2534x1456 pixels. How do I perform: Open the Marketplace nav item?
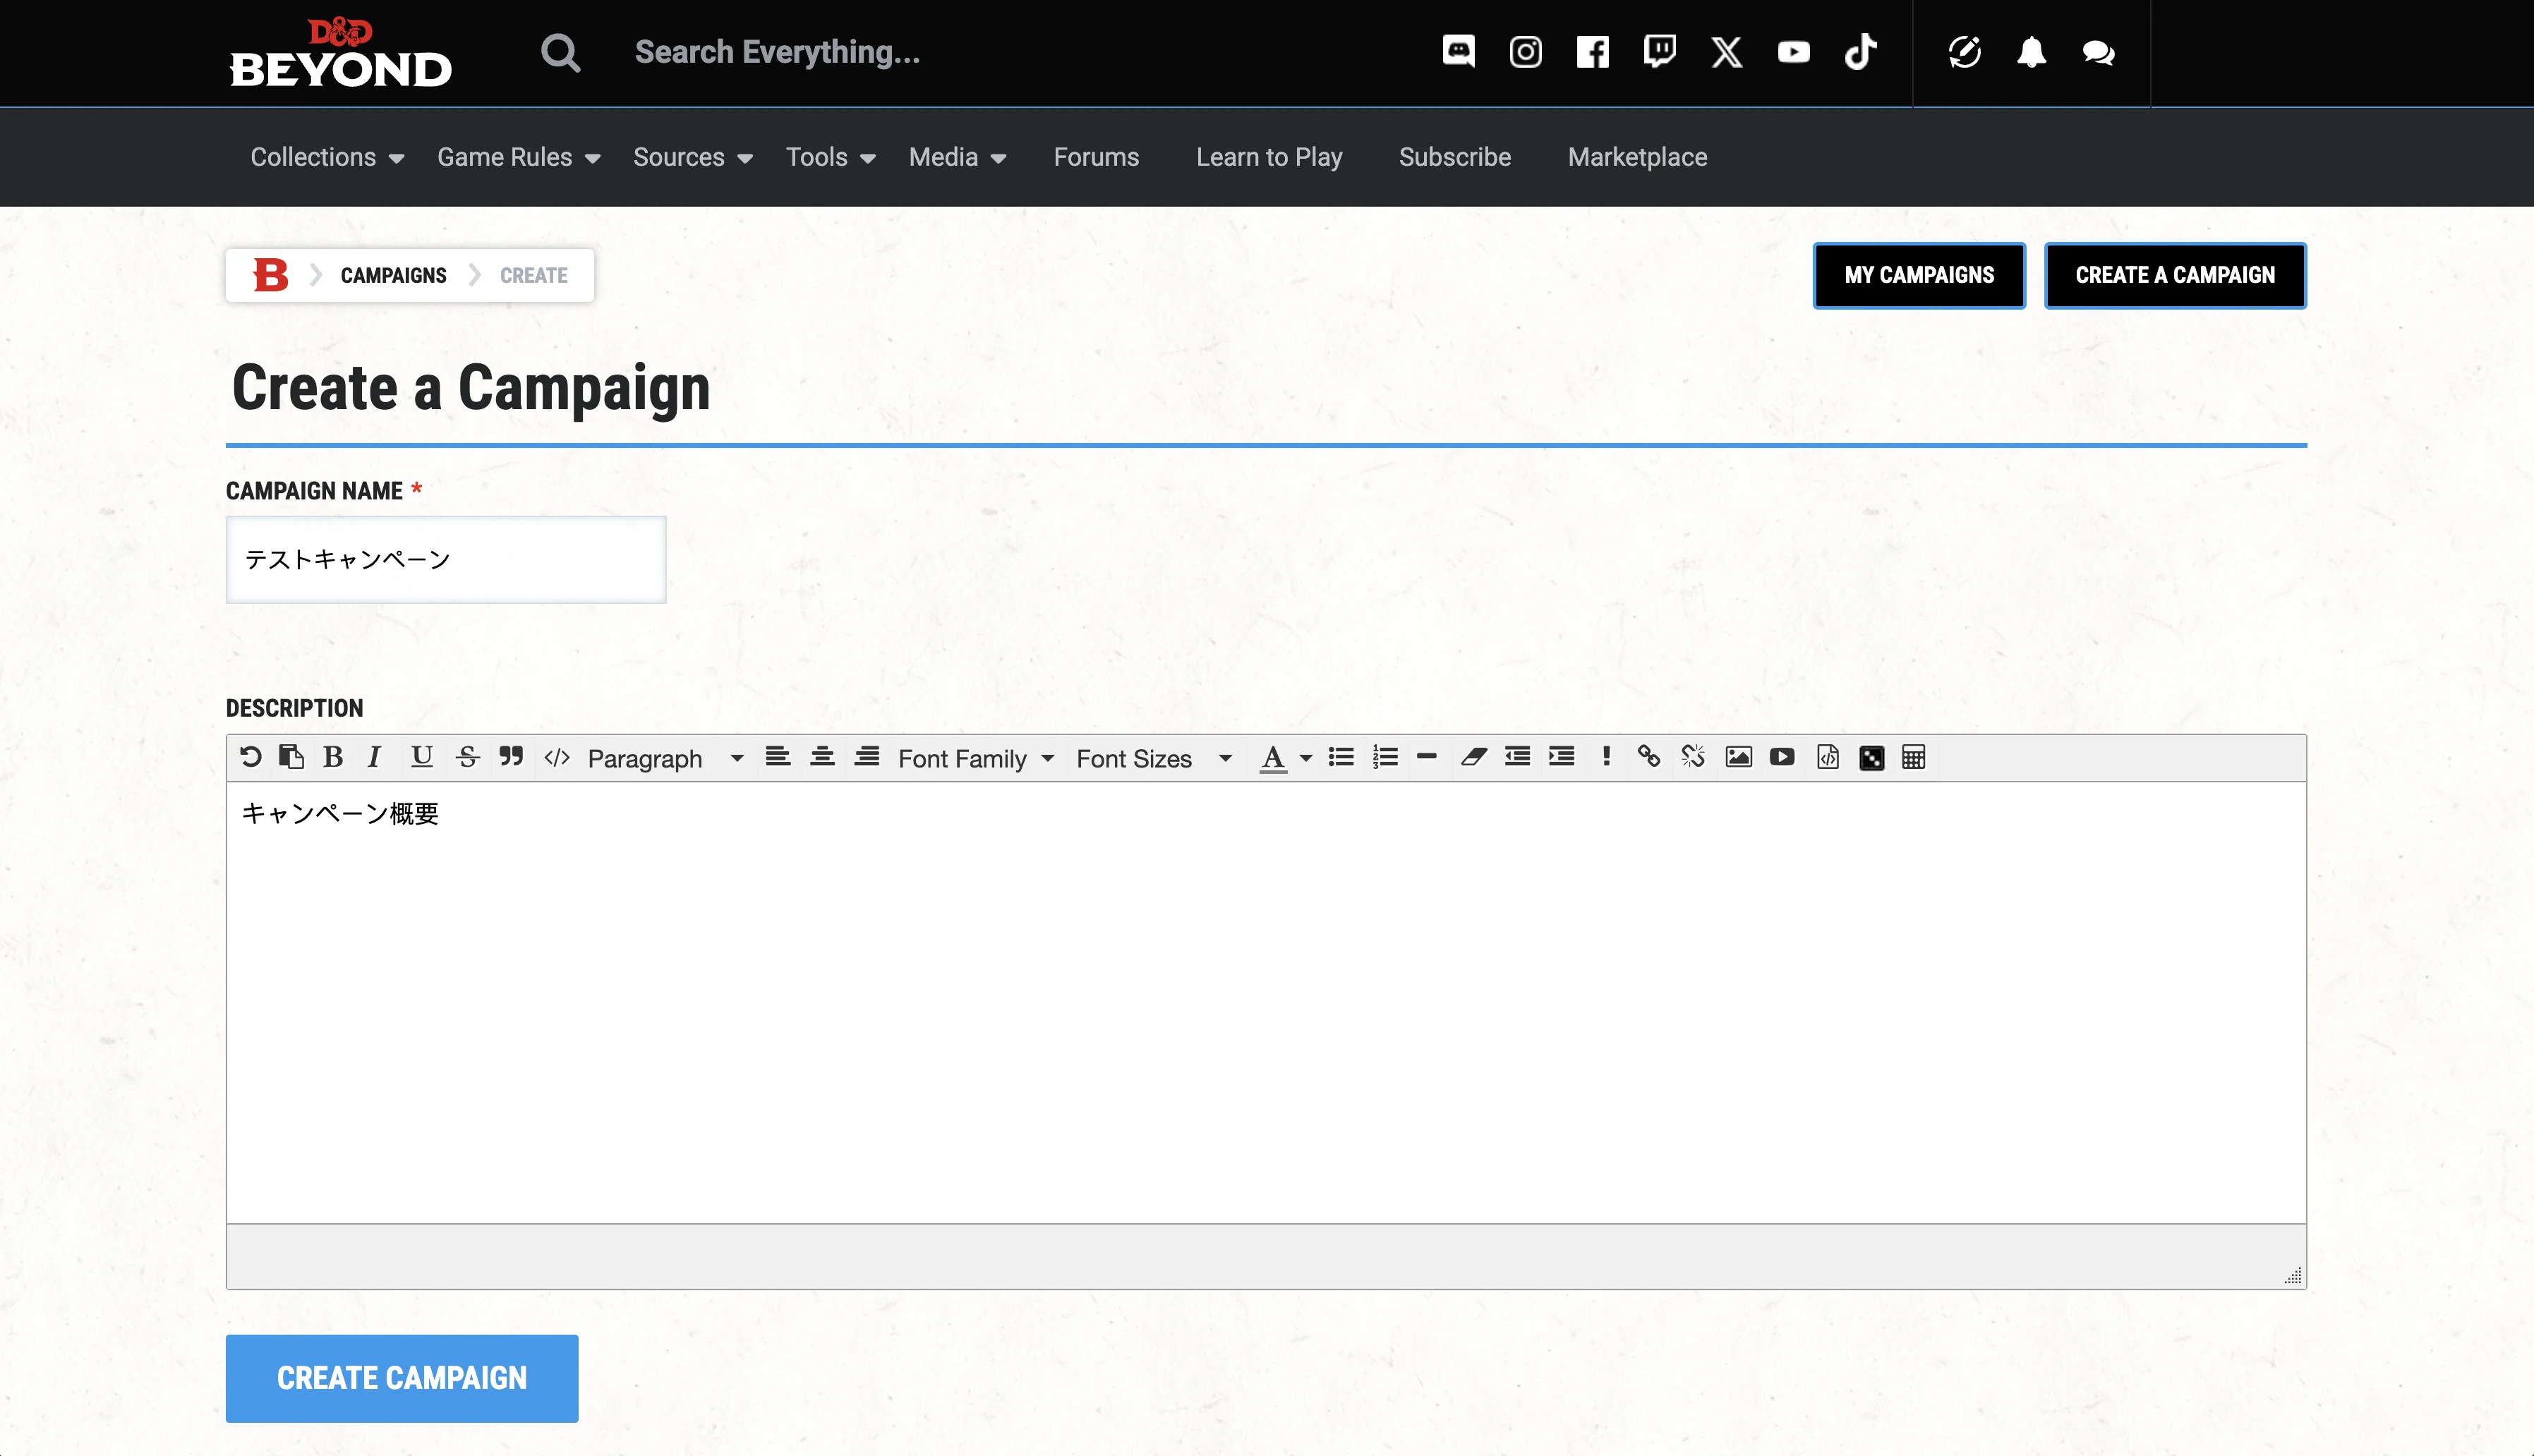1637,157
